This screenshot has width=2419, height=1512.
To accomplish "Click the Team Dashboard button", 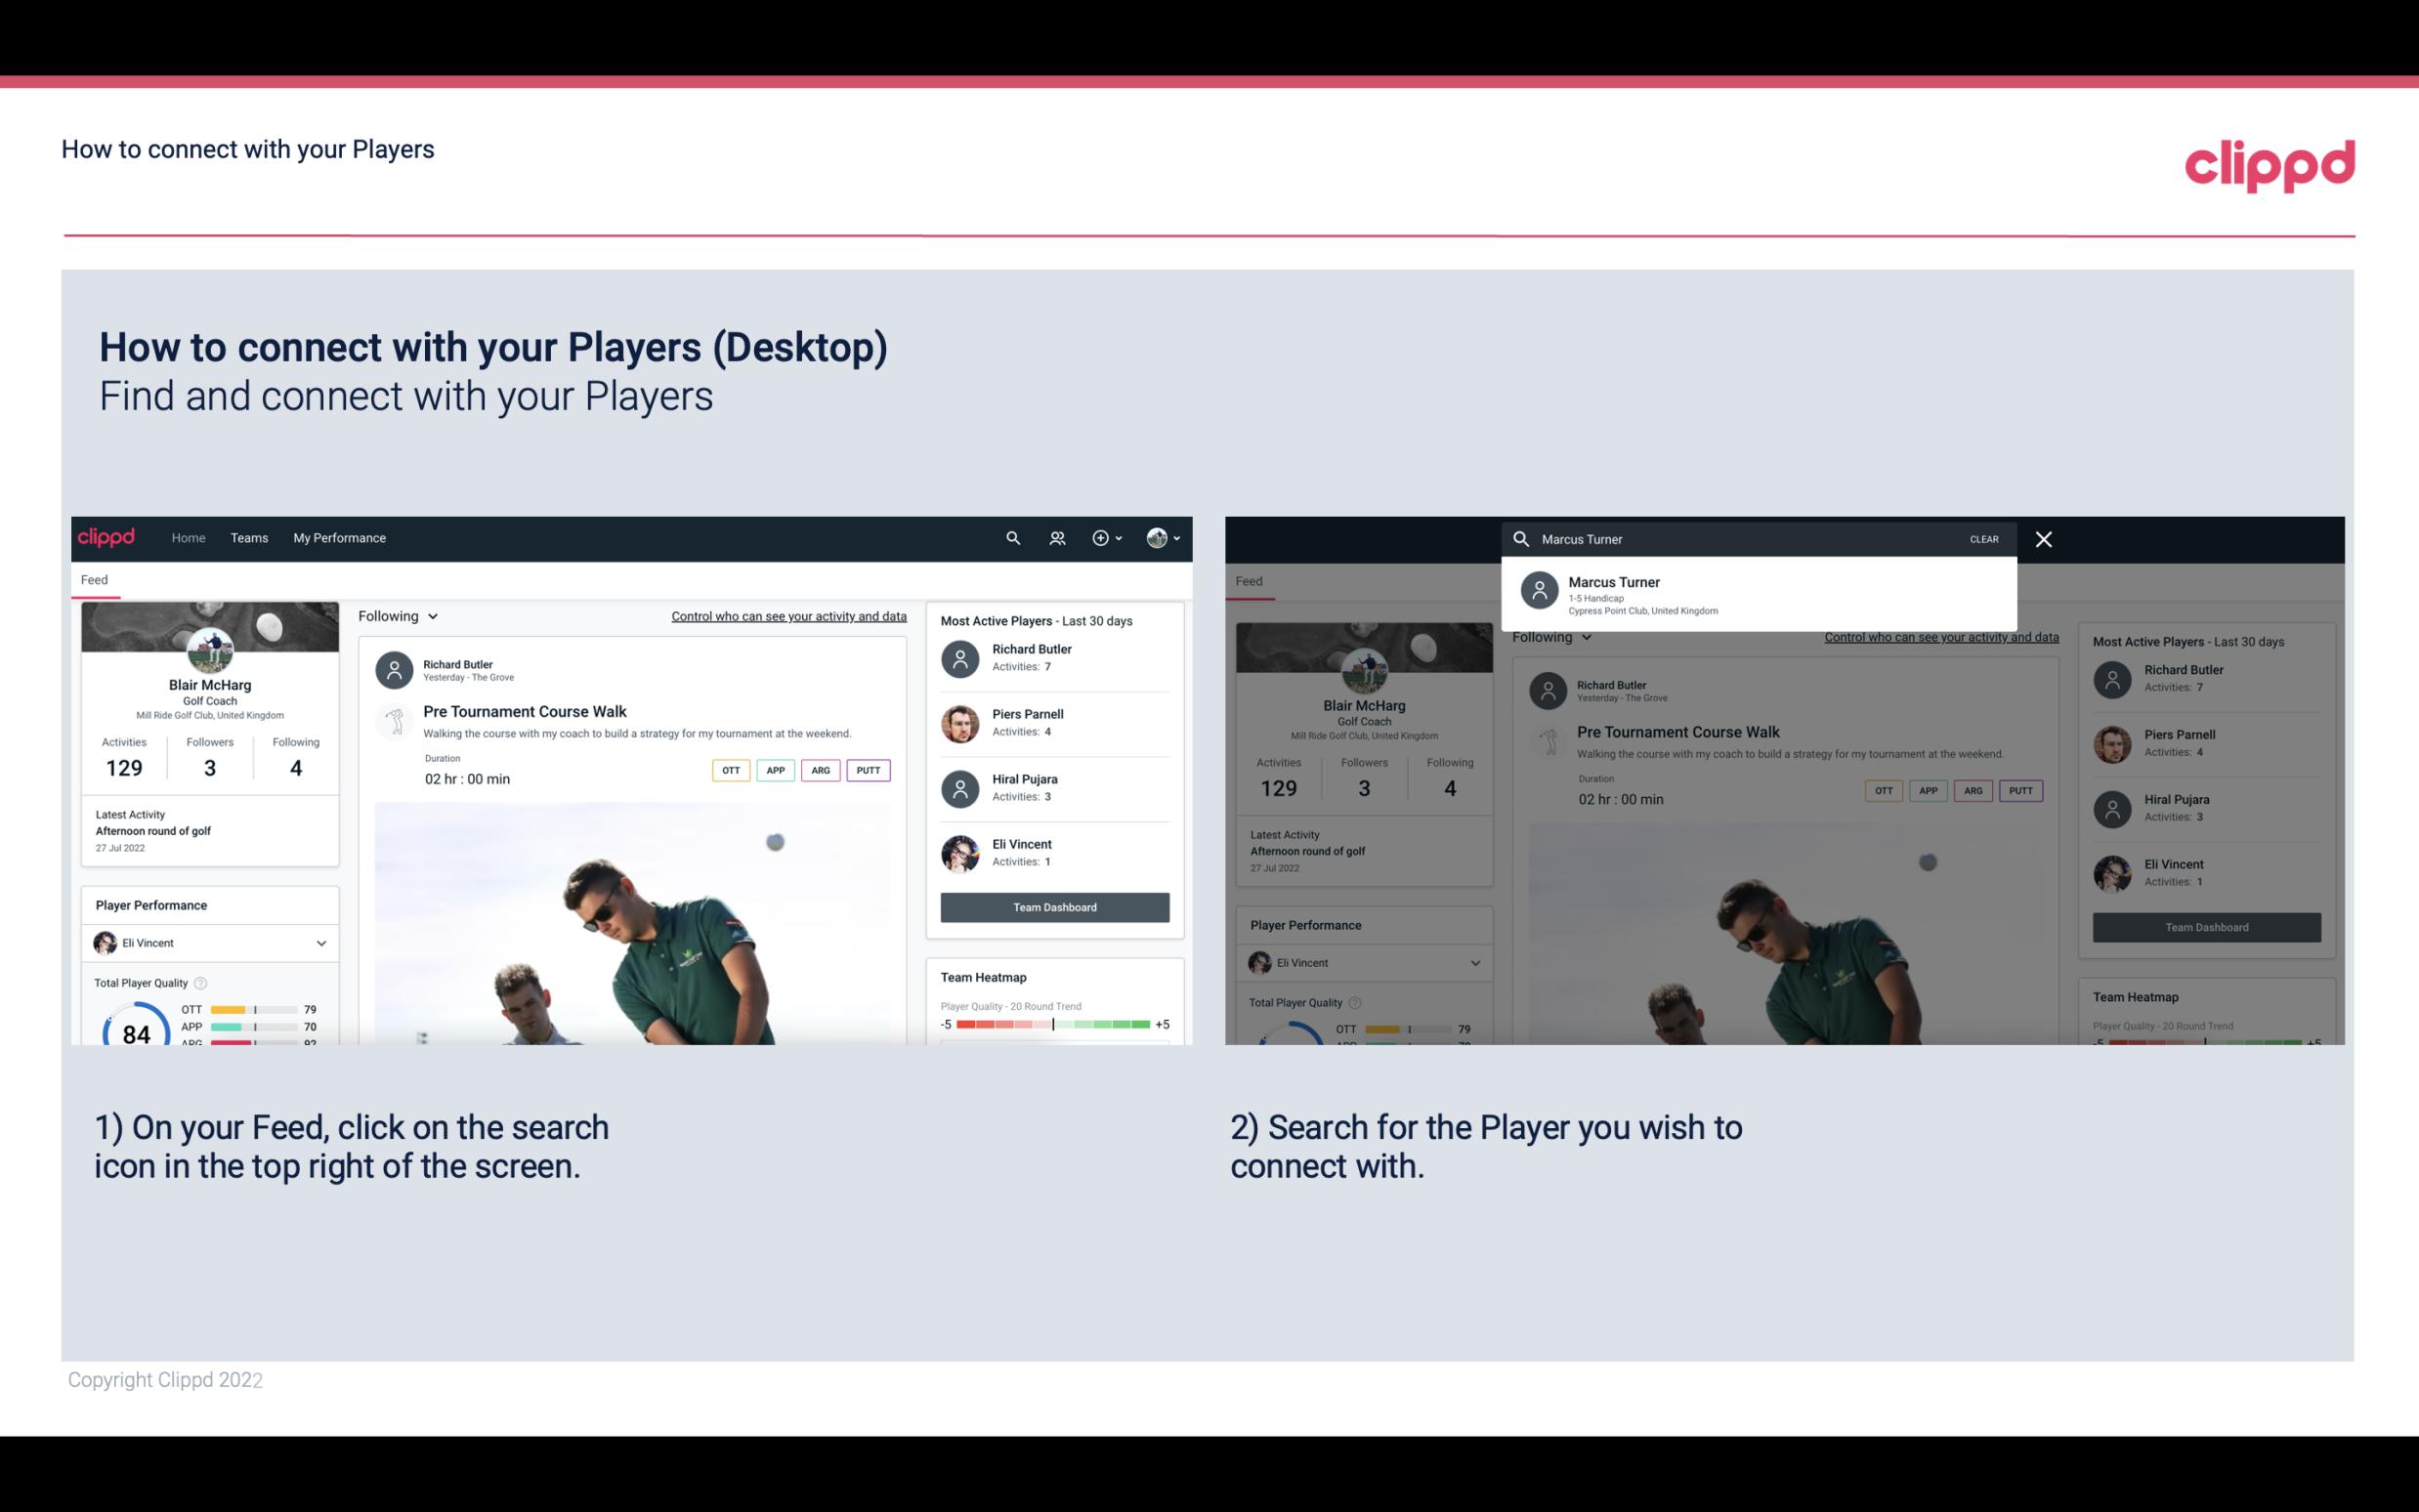I will pyautogui.click(x=1053, y=905).
